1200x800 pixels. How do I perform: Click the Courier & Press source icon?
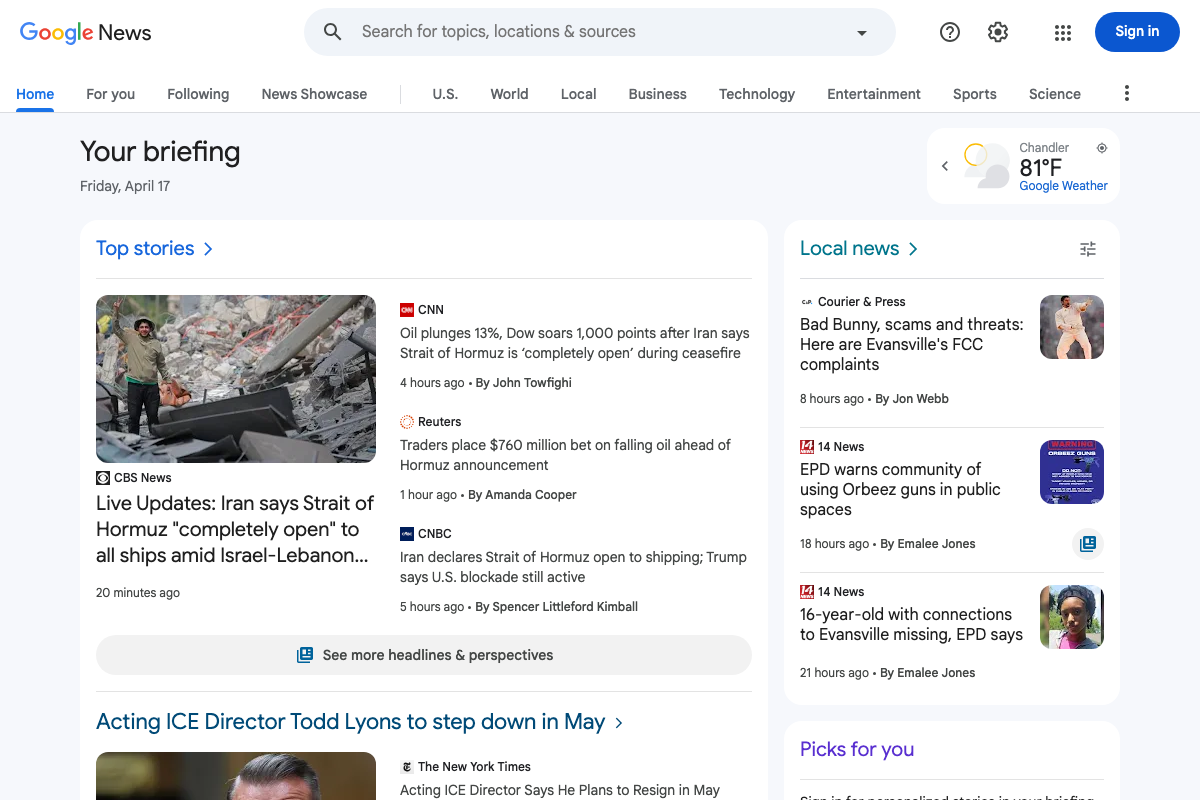(x=807, y=302)
